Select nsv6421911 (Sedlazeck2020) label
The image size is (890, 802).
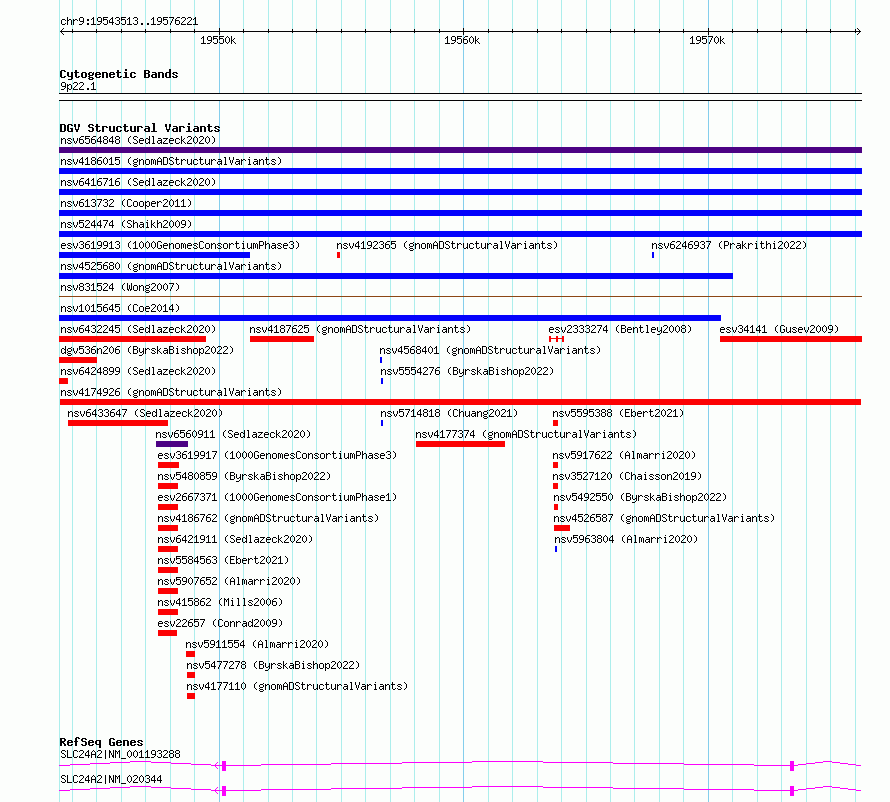(235, 539)
